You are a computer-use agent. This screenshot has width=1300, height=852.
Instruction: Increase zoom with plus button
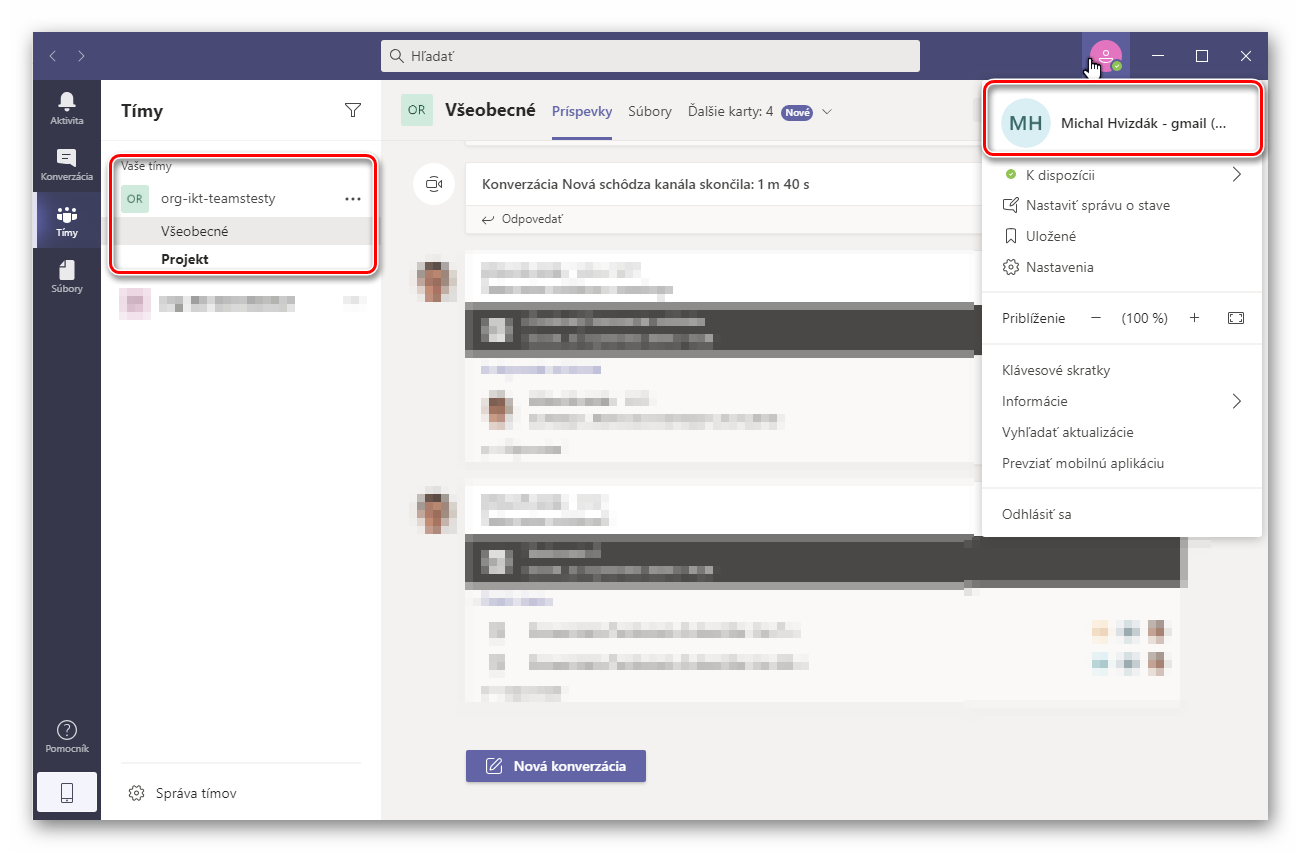[x=1194, y=318]
